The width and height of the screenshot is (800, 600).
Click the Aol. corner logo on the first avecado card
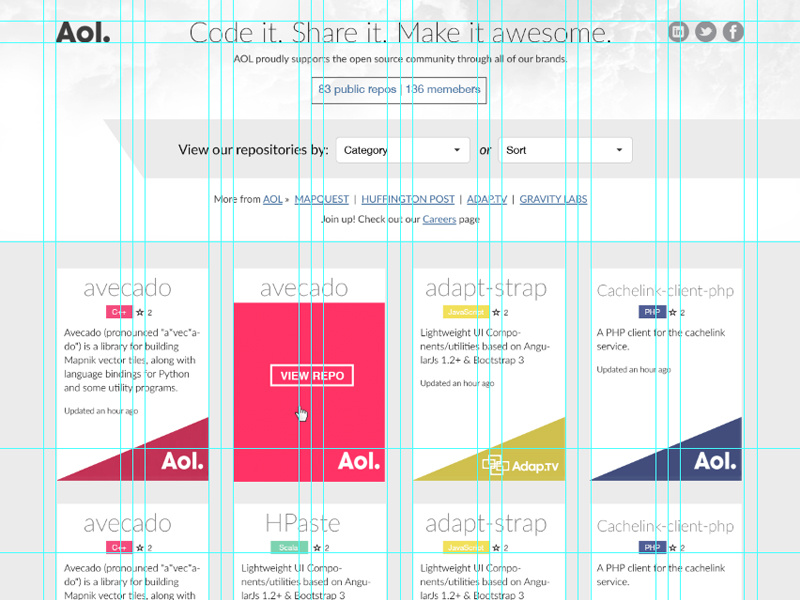tap(181, 461)
